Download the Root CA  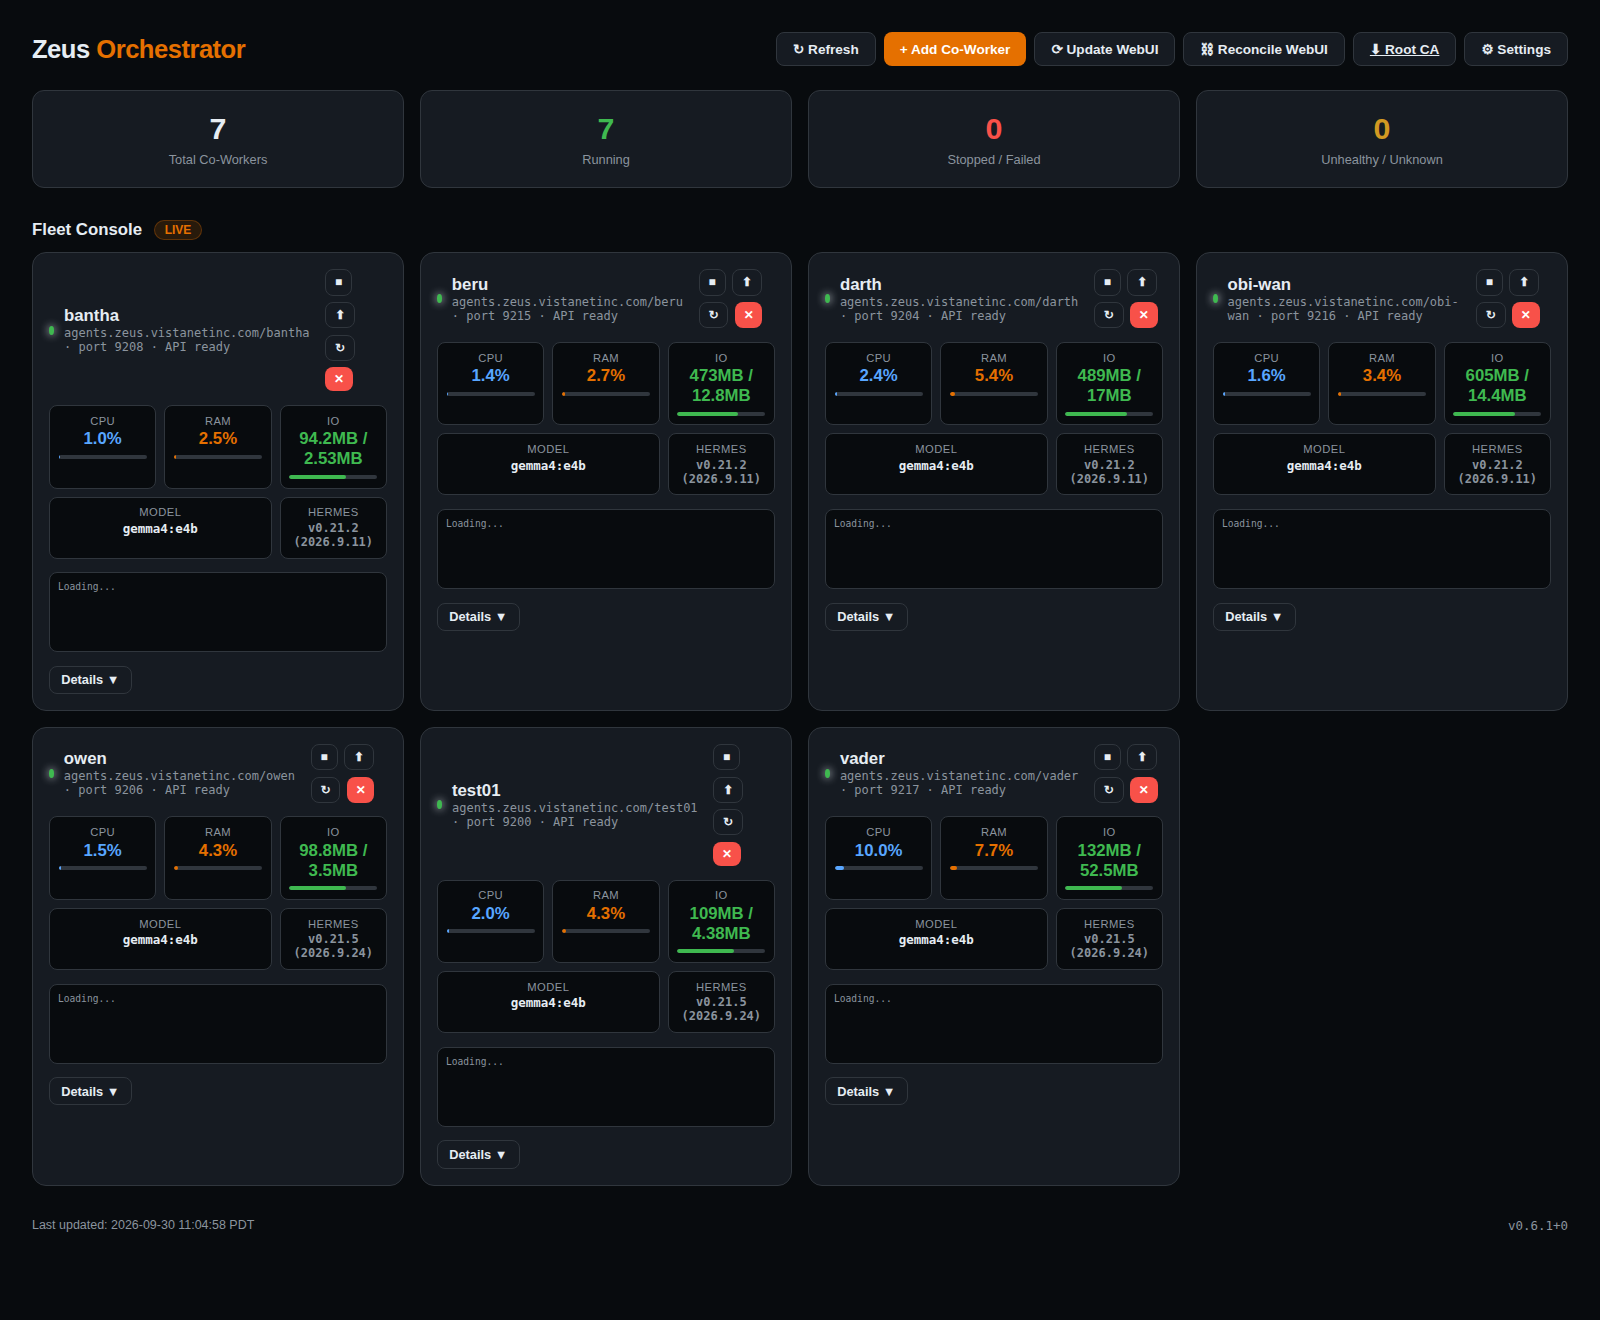pyautogui.click(x=1405, y=49)
